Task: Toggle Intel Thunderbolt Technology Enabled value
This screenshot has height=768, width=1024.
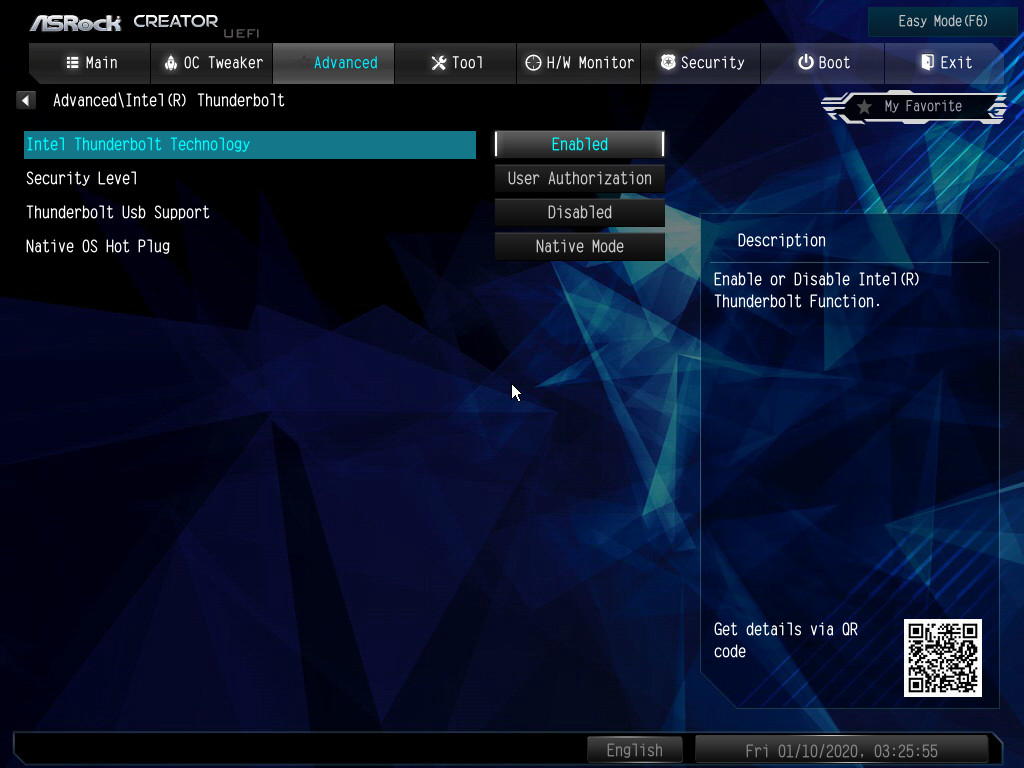Action: [579, 144]
